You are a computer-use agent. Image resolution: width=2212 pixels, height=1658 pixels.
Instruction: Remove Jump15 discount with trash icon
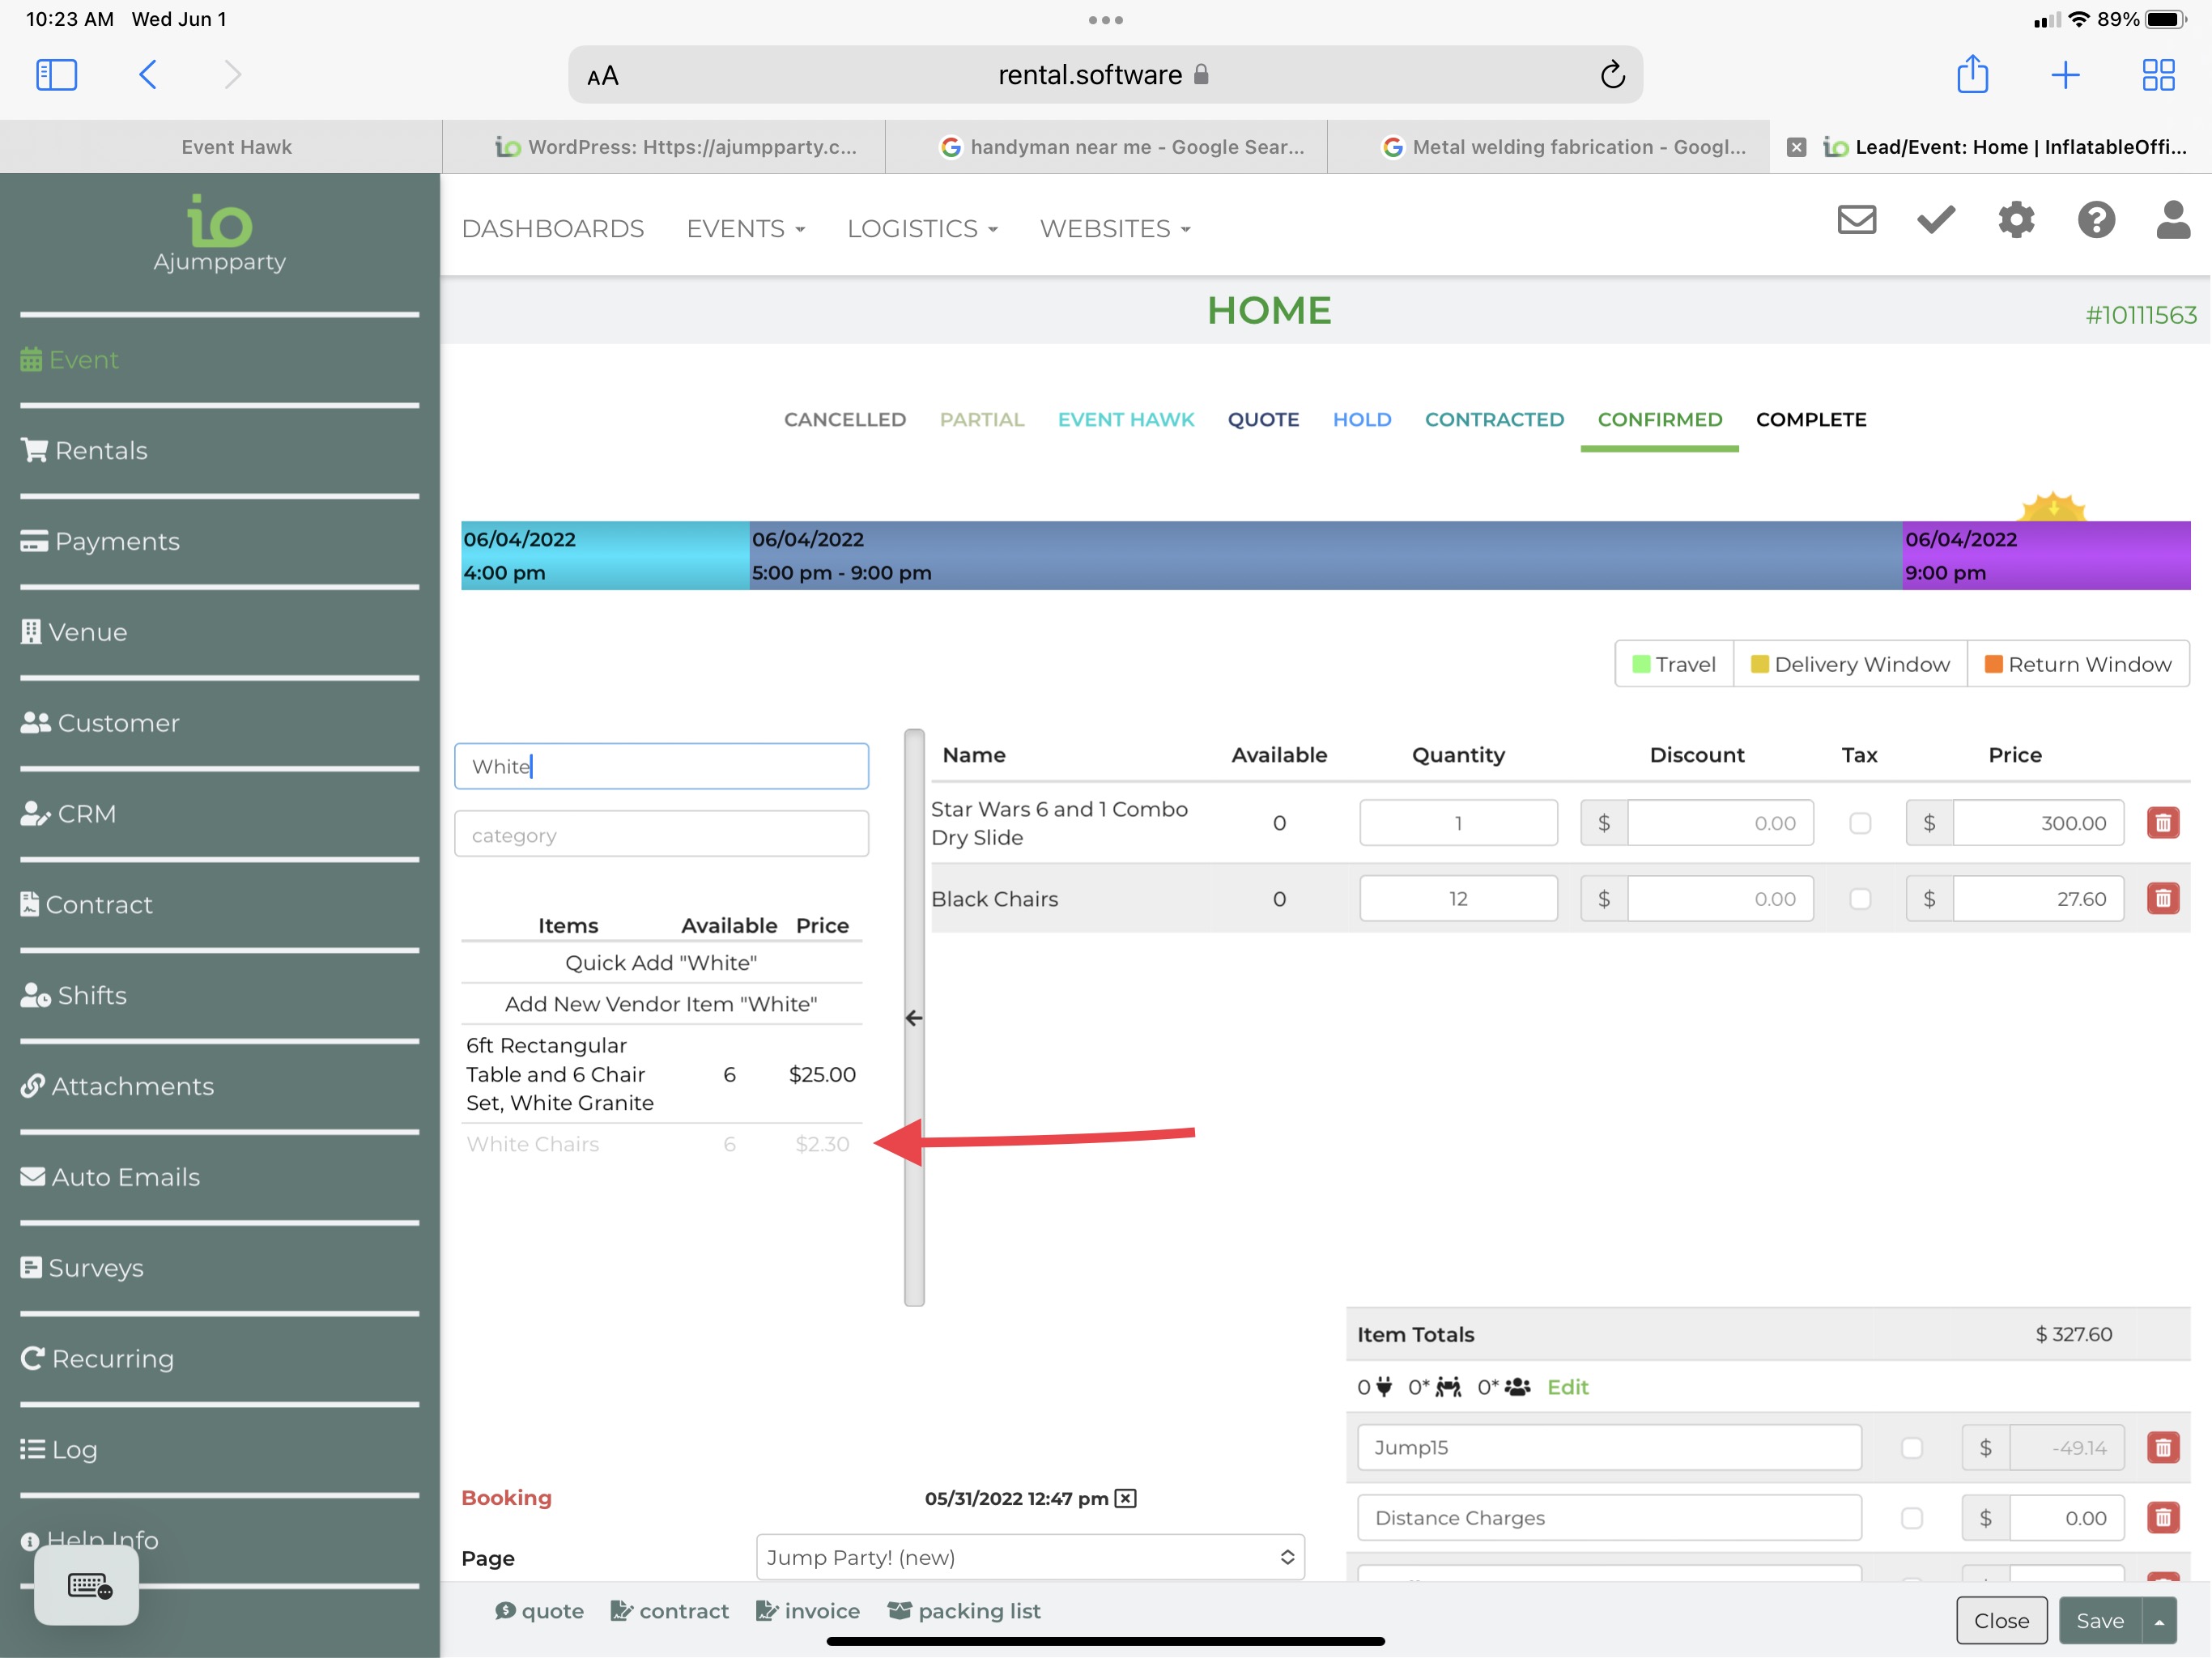(x=2162, y=1447)
